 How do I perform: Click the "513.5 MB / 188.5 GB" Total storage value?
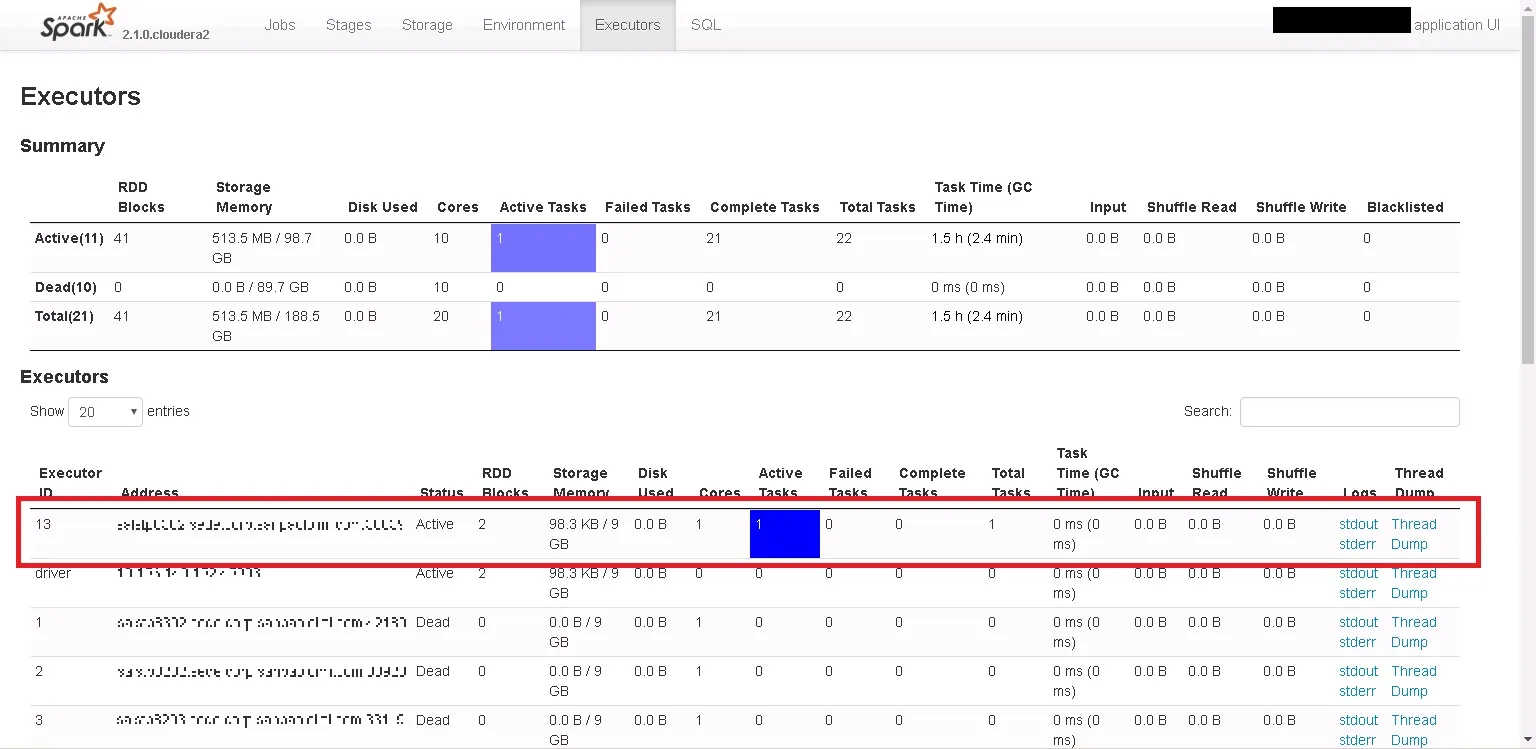266,326
